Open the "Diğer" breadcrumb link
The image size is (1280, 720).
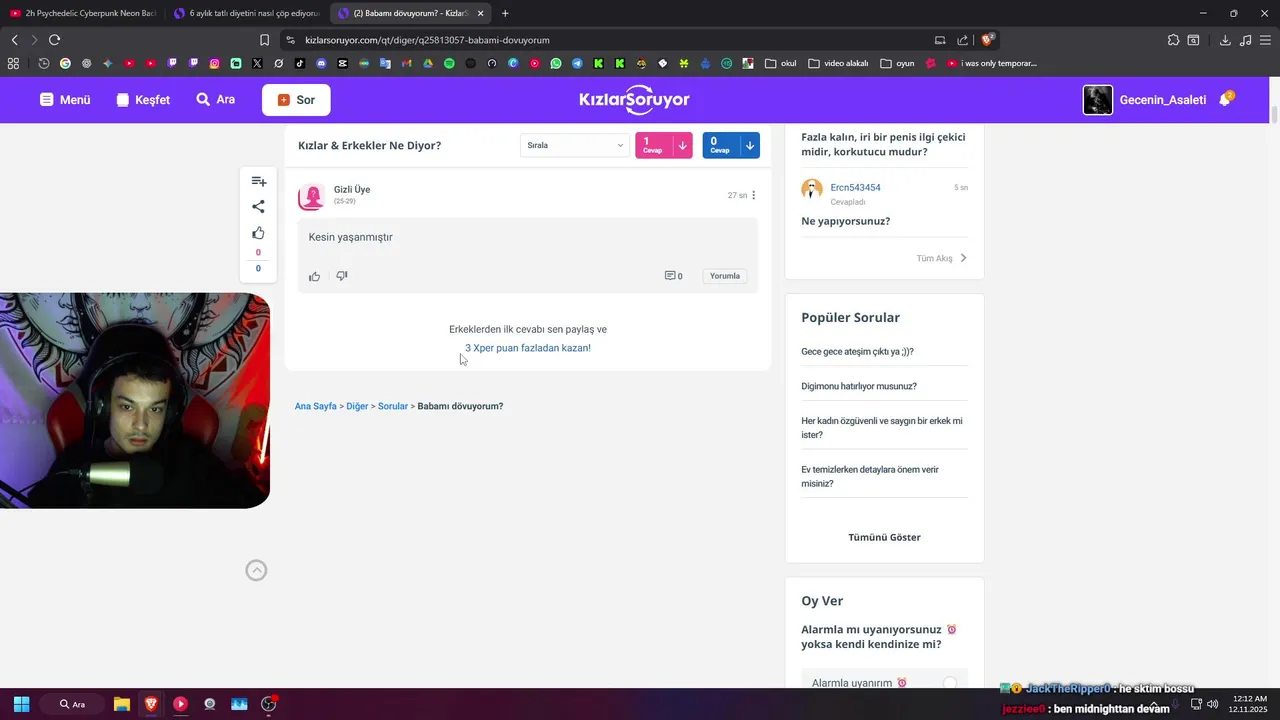coord(357,406)
